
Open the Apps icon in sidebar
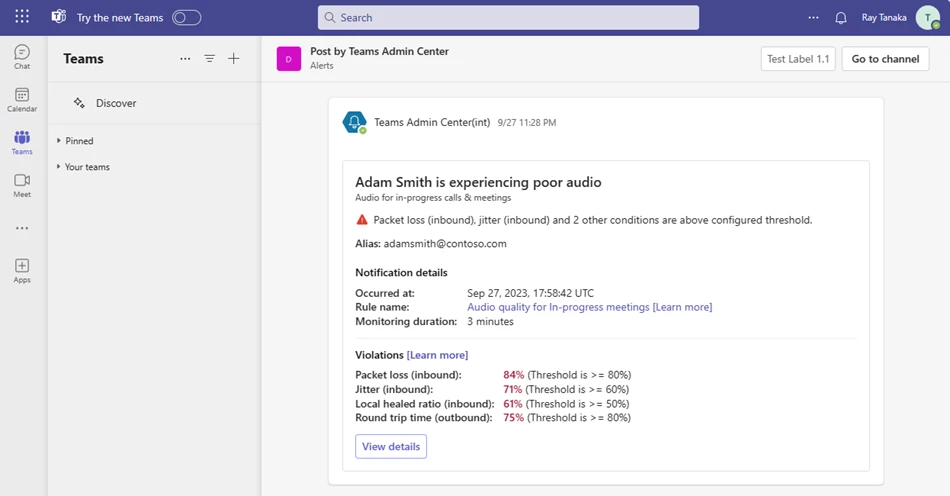(22, 270)
